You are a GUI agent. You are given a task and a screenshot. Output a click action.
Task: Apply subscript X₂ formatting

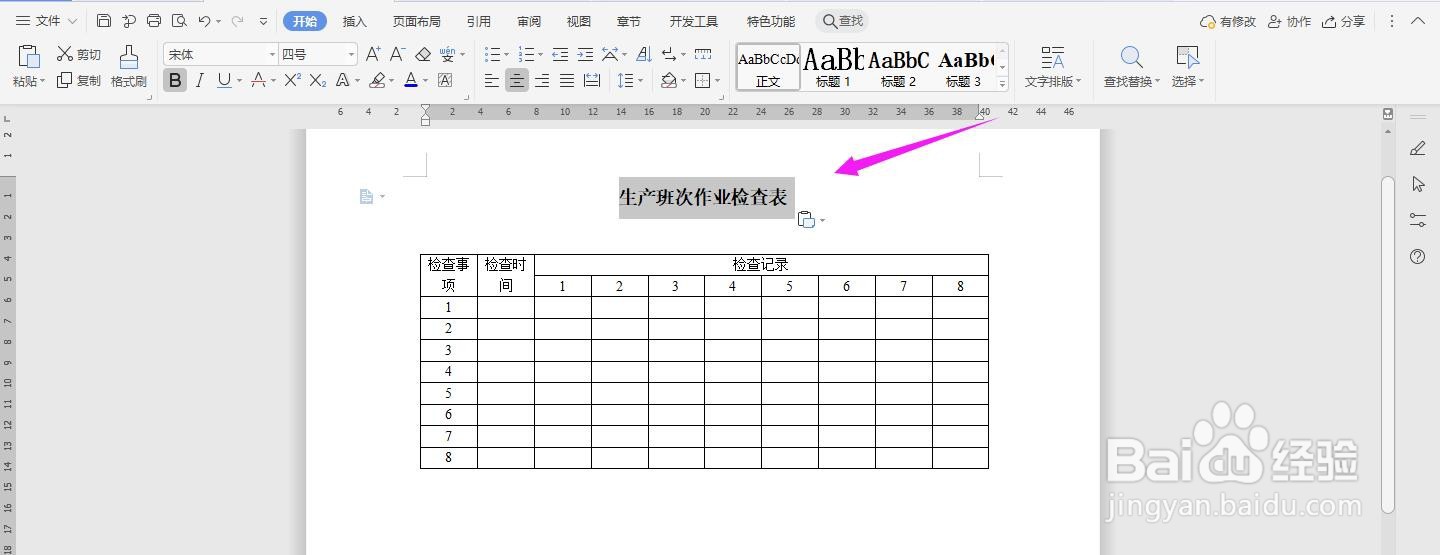pyautogui.click(x=318, y=80)
